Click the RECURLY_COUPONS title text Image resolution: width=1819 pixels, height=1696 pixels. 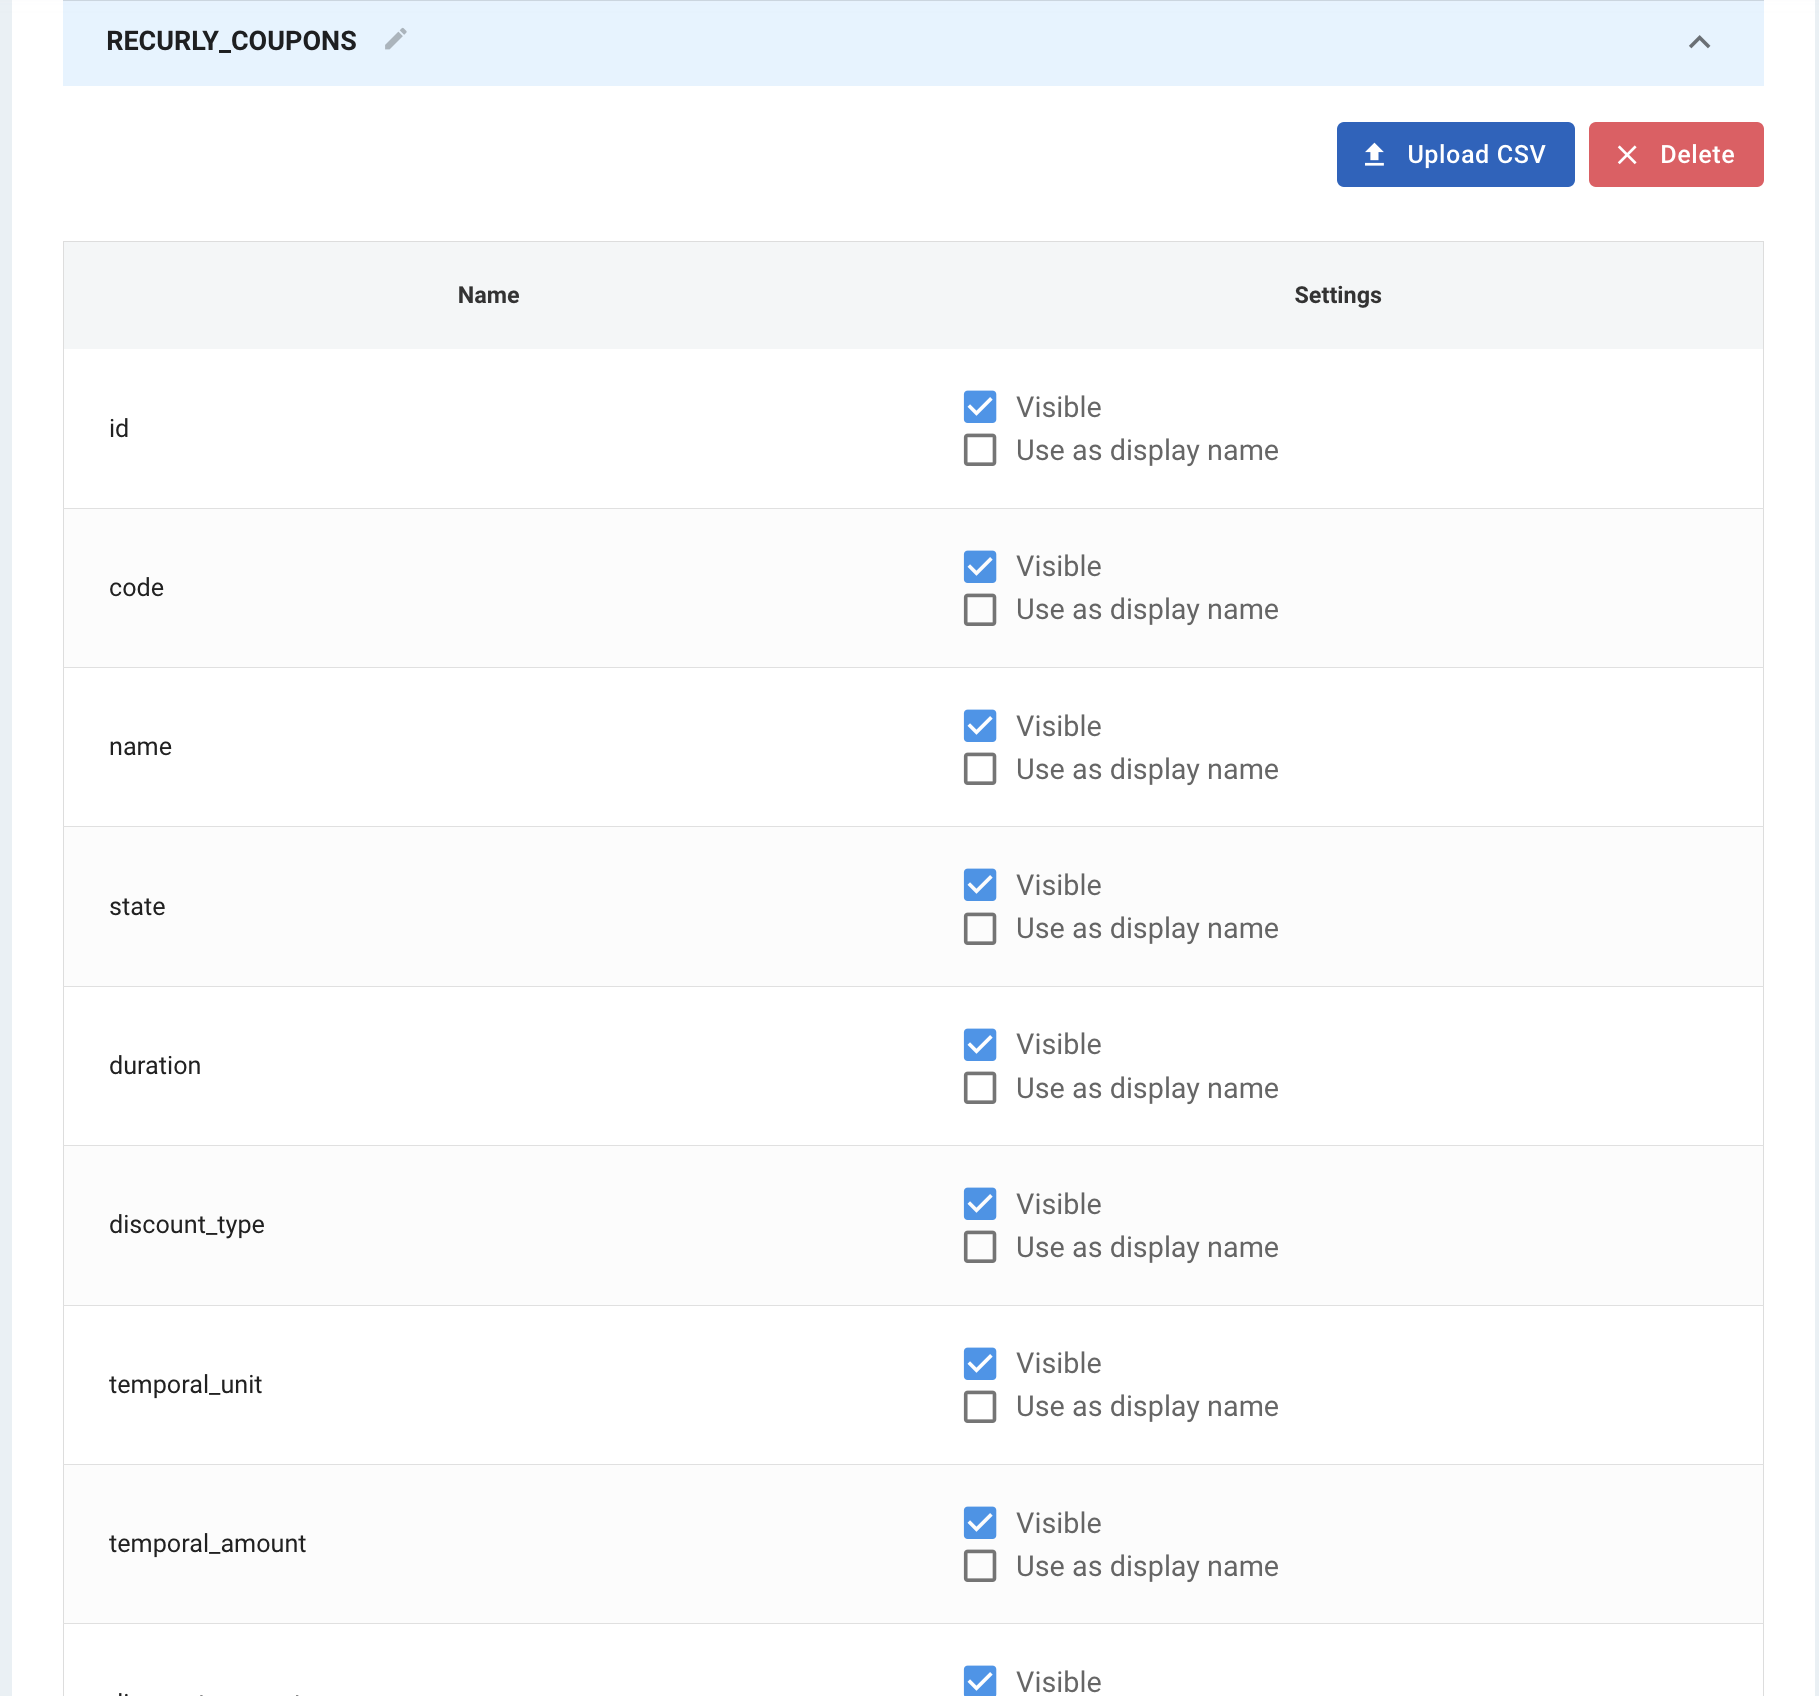[231, 41]
